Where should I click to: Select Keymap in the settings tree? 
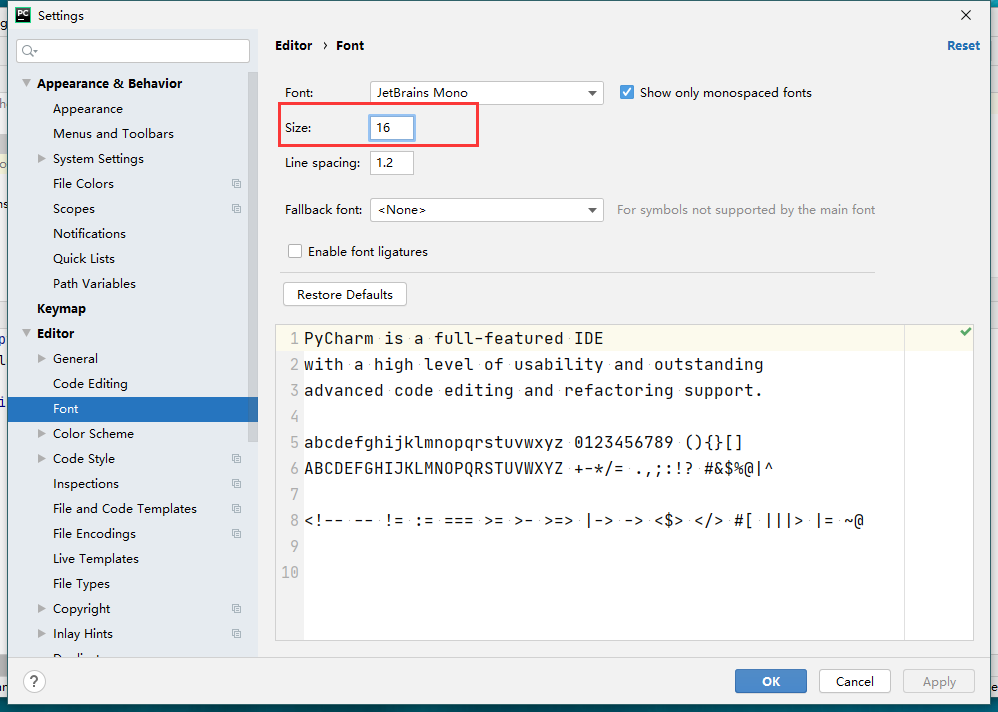click(61, 309)
